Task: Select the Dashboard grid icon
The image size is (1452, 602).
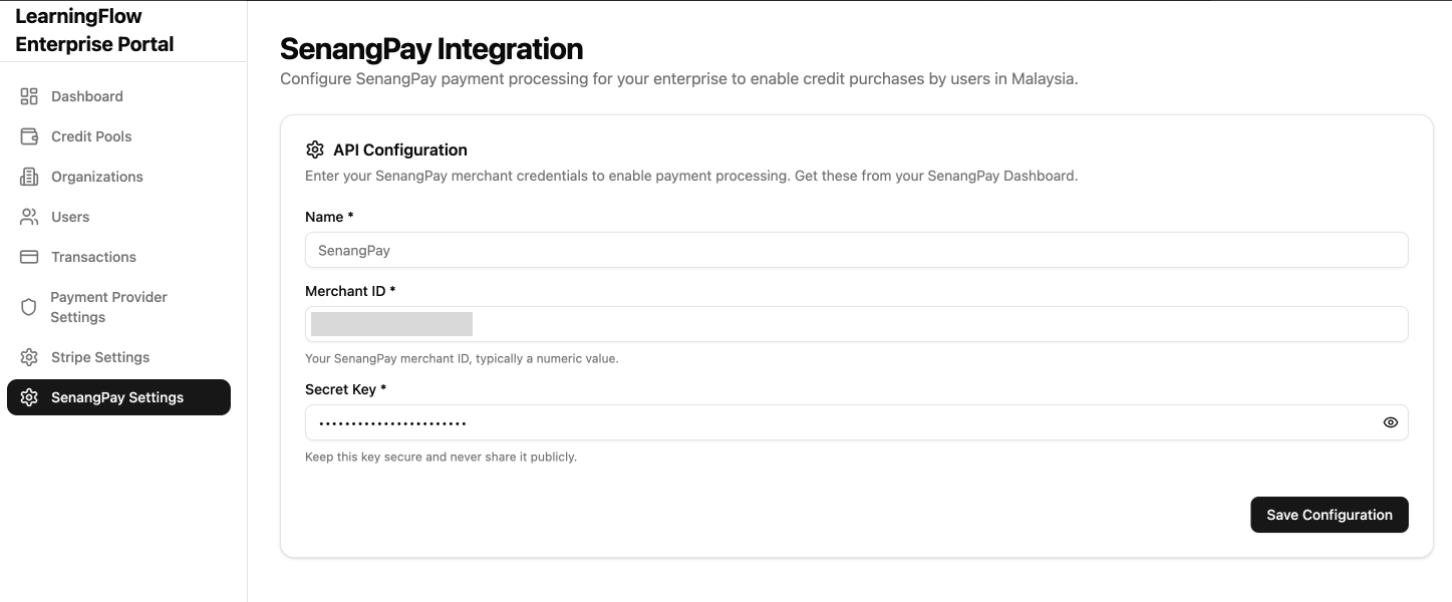Action: pyautogui.click(x=27, y=96)
